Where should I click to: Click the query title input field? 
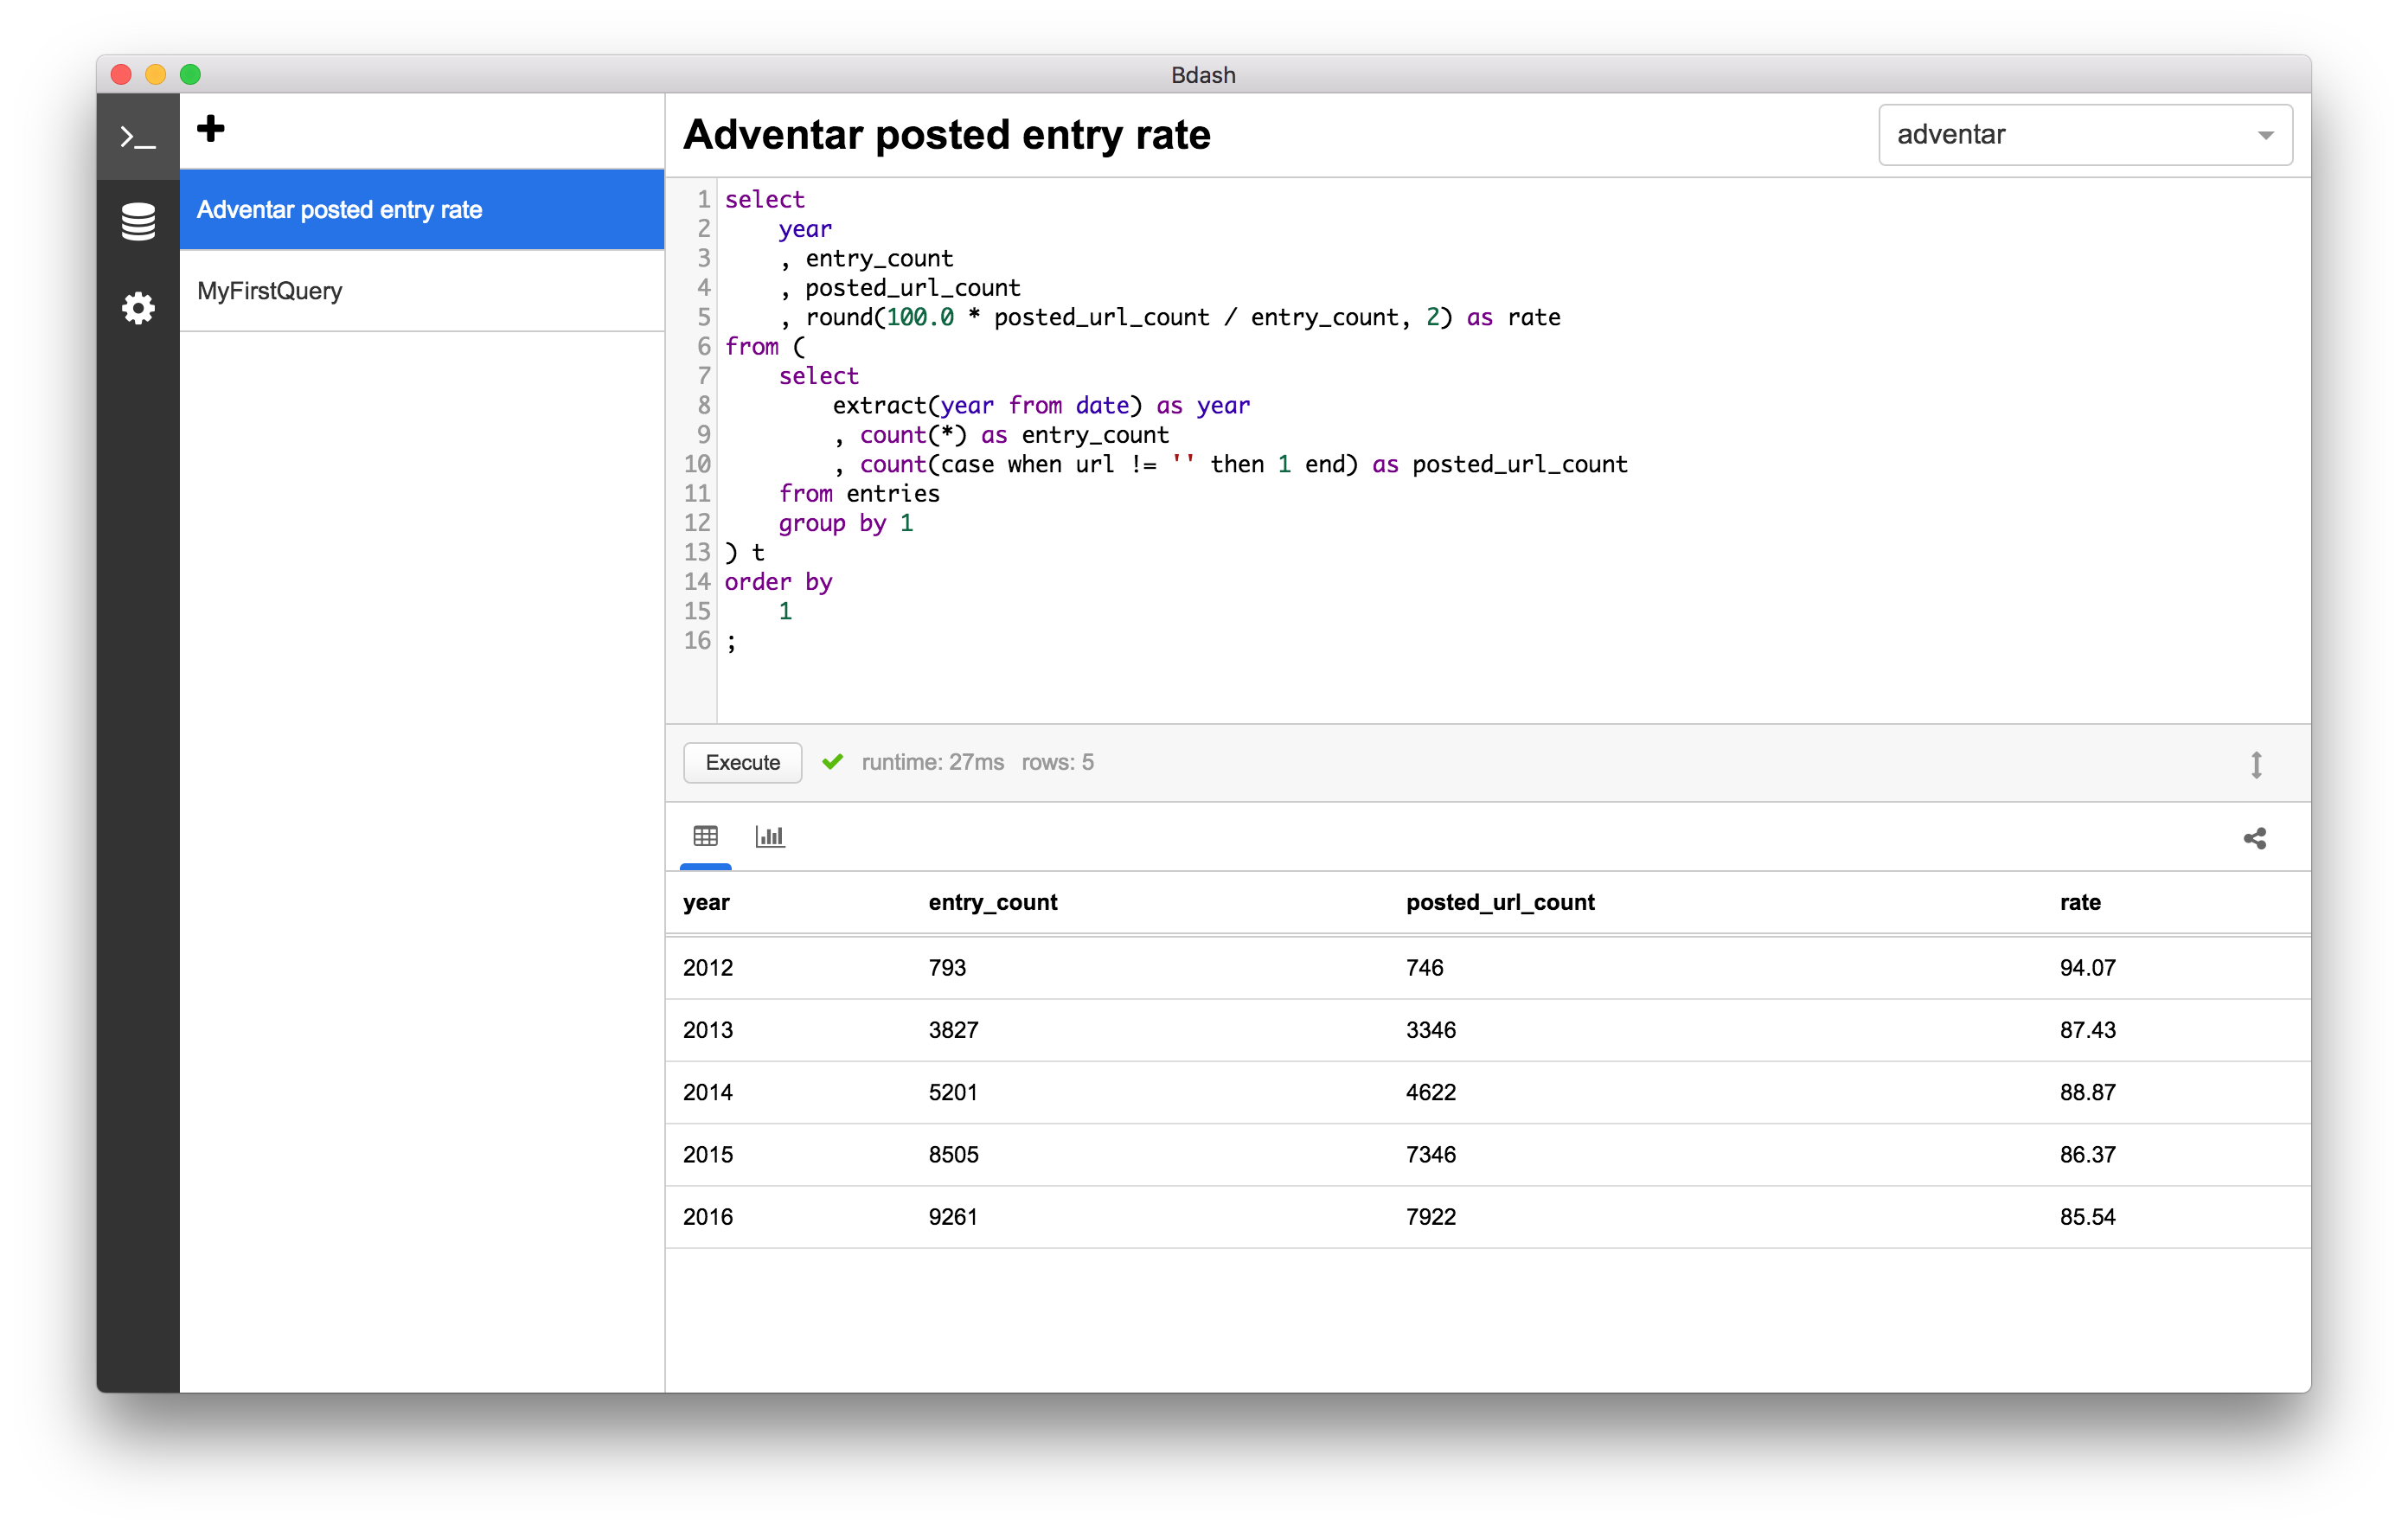click(948, 133)
